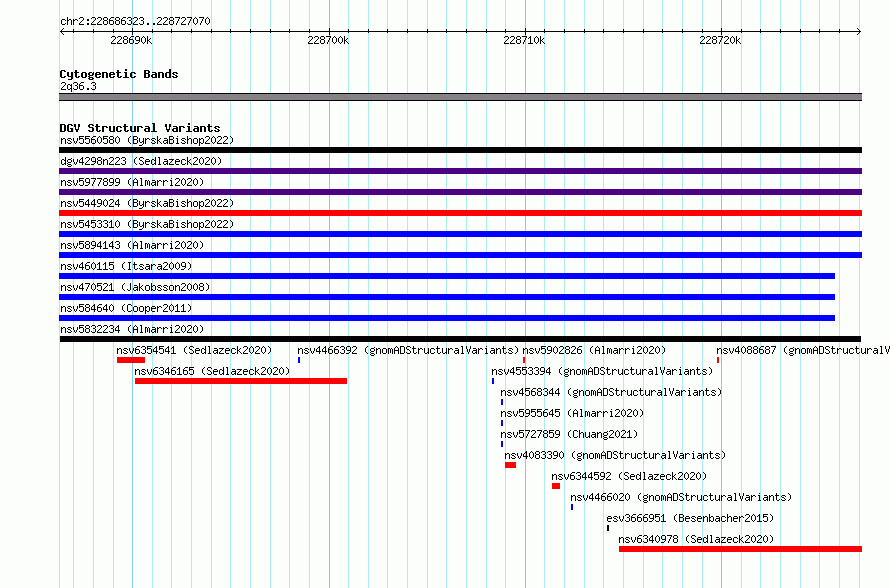
Task: Open nsv5977899 (Almarri2020) variant label
Action: click(132, 182)
